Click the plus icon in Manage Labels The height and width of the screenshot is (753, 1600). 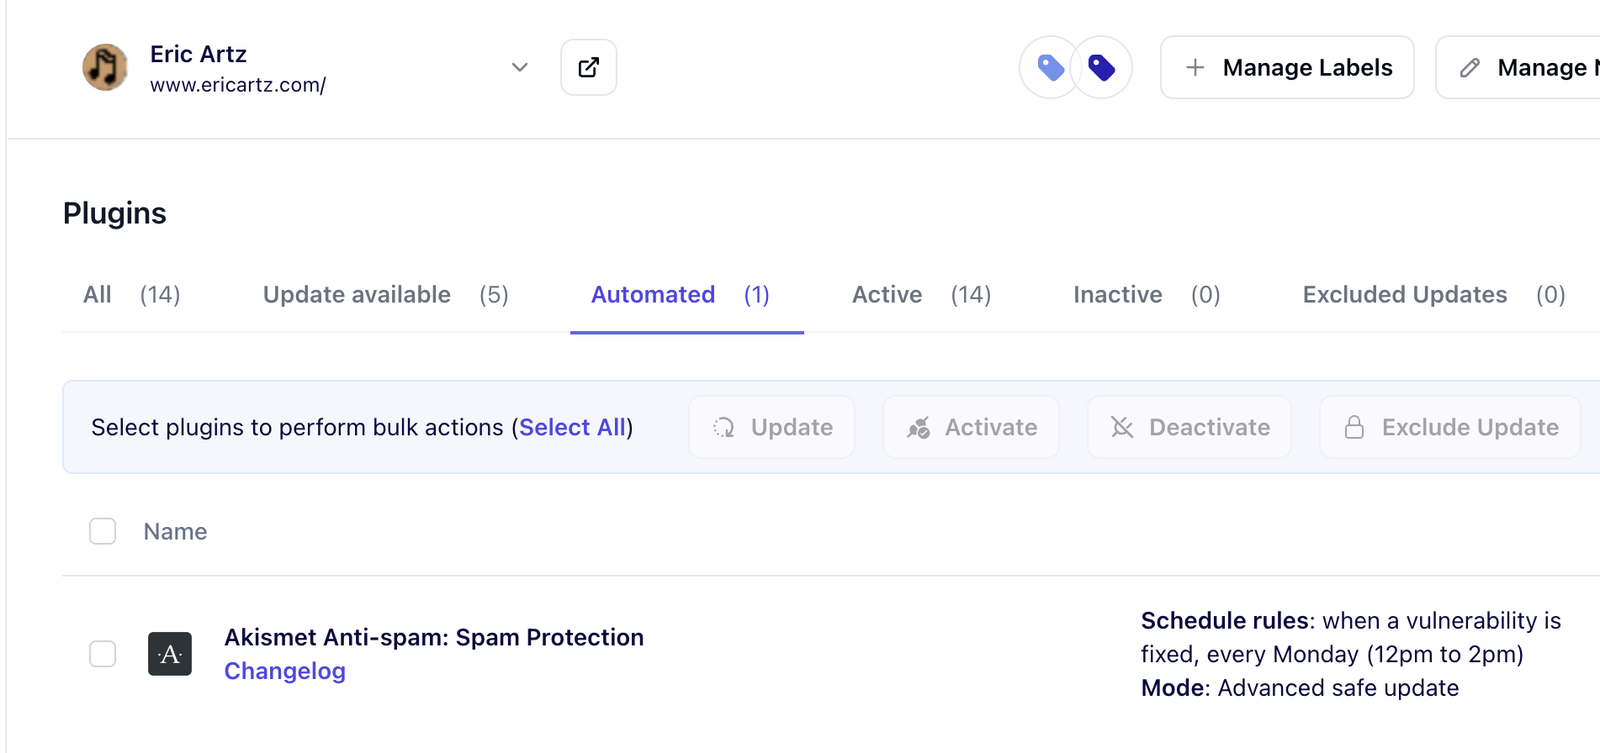click(x=1195, y=67)
